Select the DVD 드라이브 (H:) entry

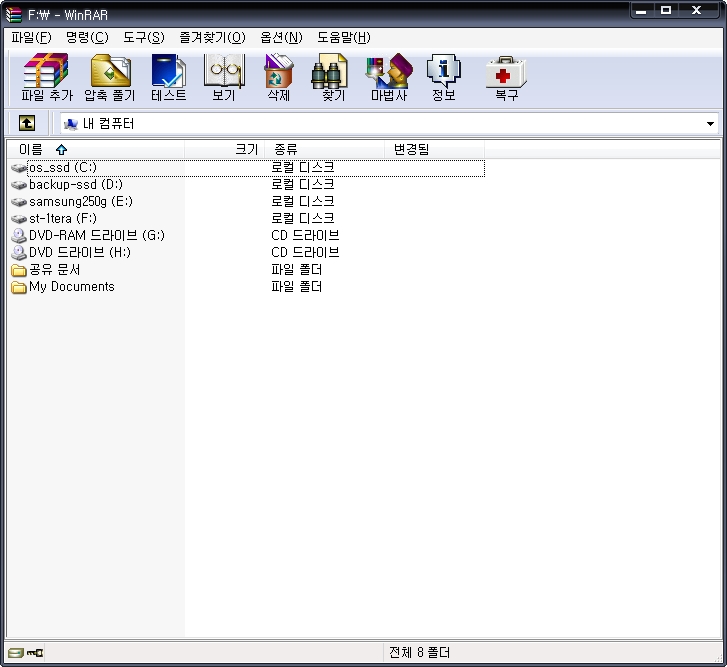pyautogui.click(x=80, y=253)
